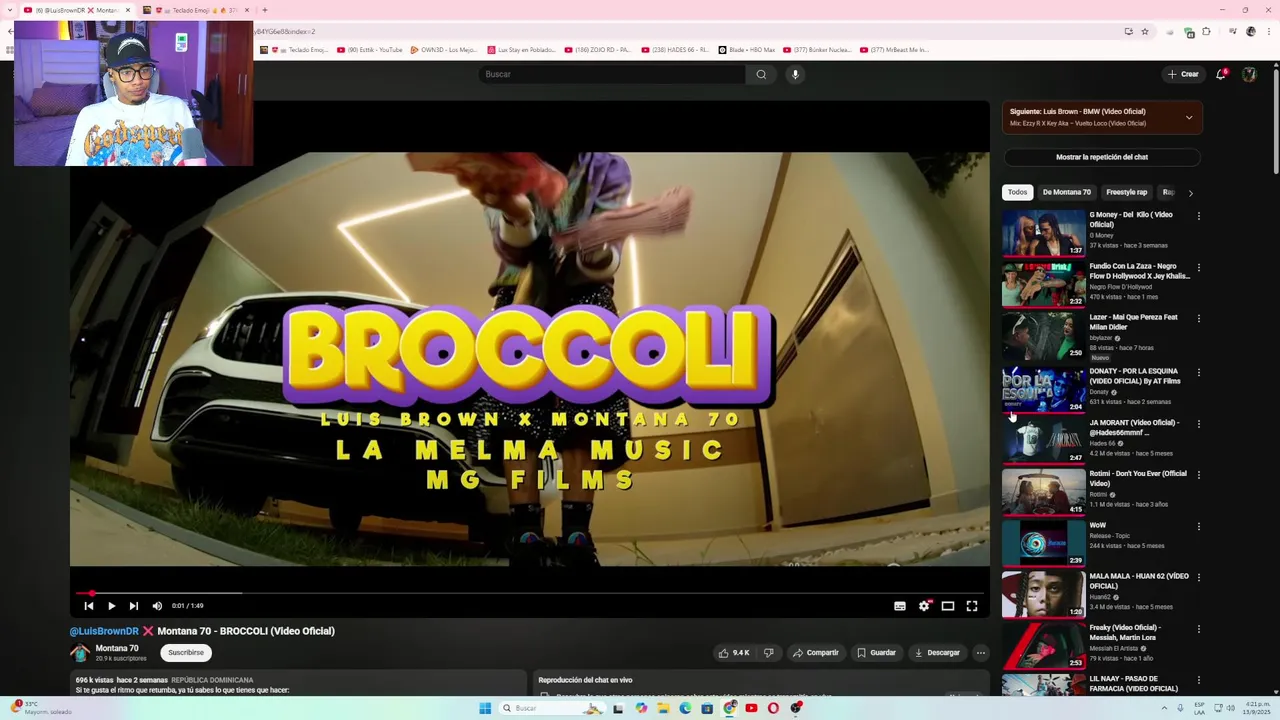Screen dimensions: 1280x720
Task: Mute the video volume
Action: [x=157, y=606]
